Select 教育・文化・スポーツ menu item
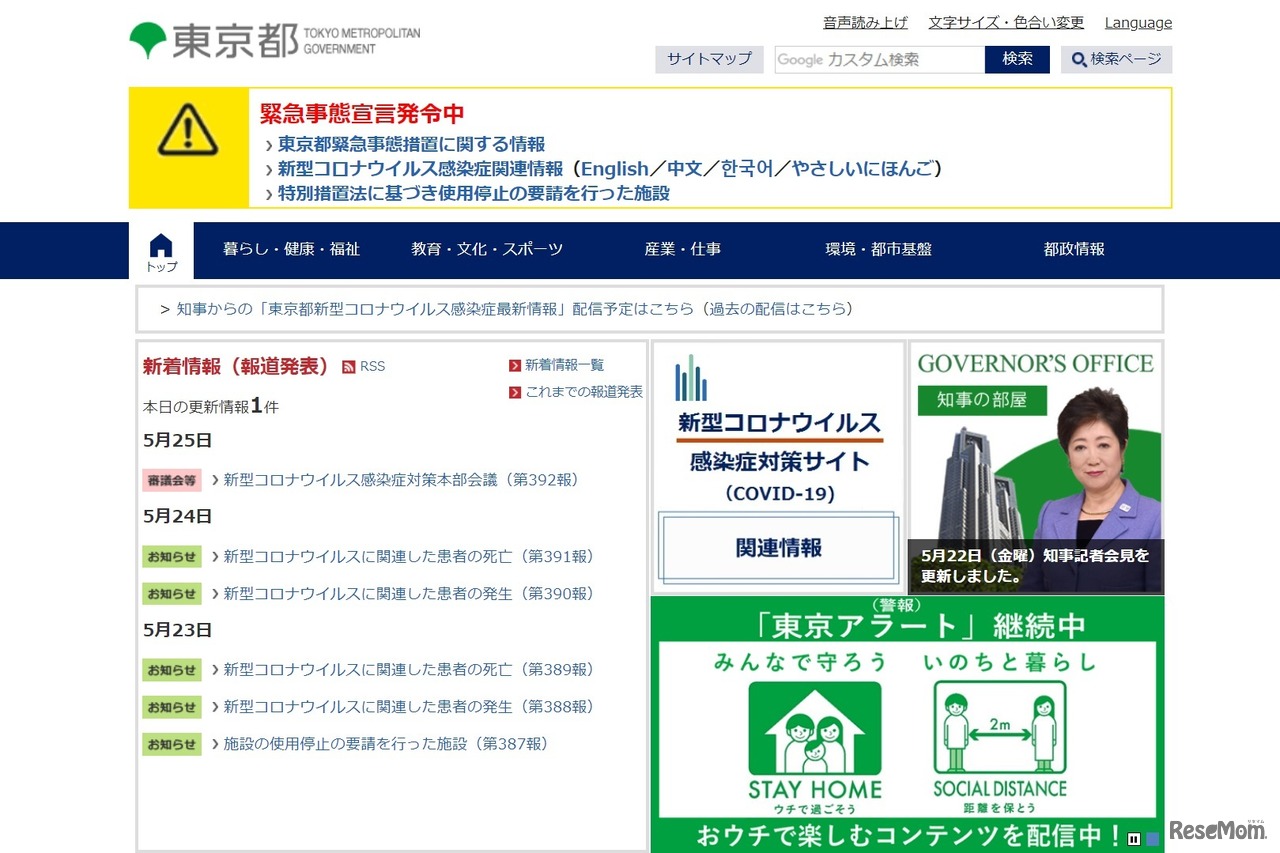 487,249
